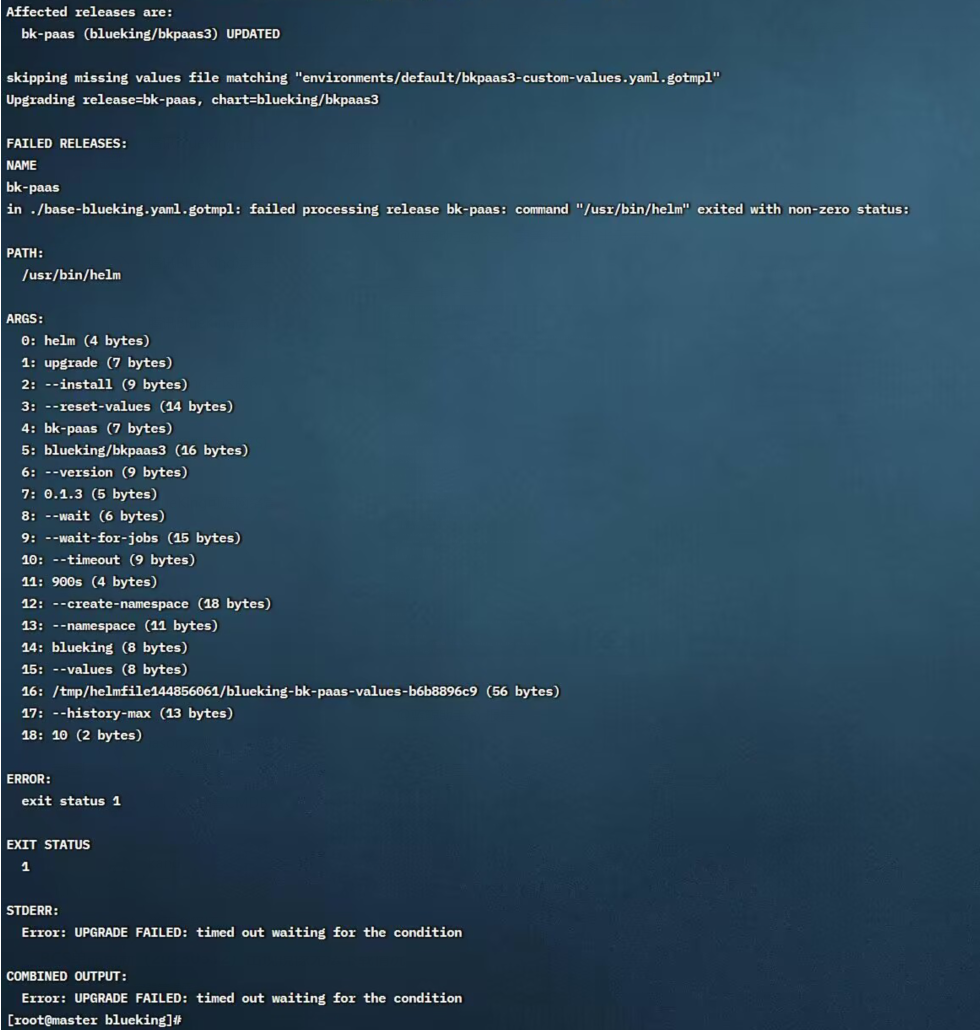Click argument line '18: 10 (2 bytes)'

(81, 735)
